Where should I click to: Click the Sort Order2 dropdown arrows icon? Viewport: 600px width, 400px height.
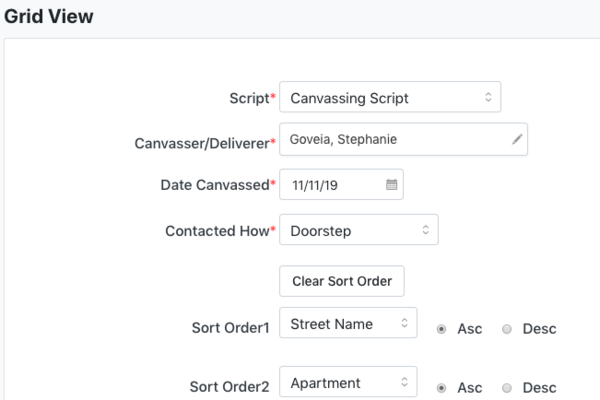click(404, 382)
